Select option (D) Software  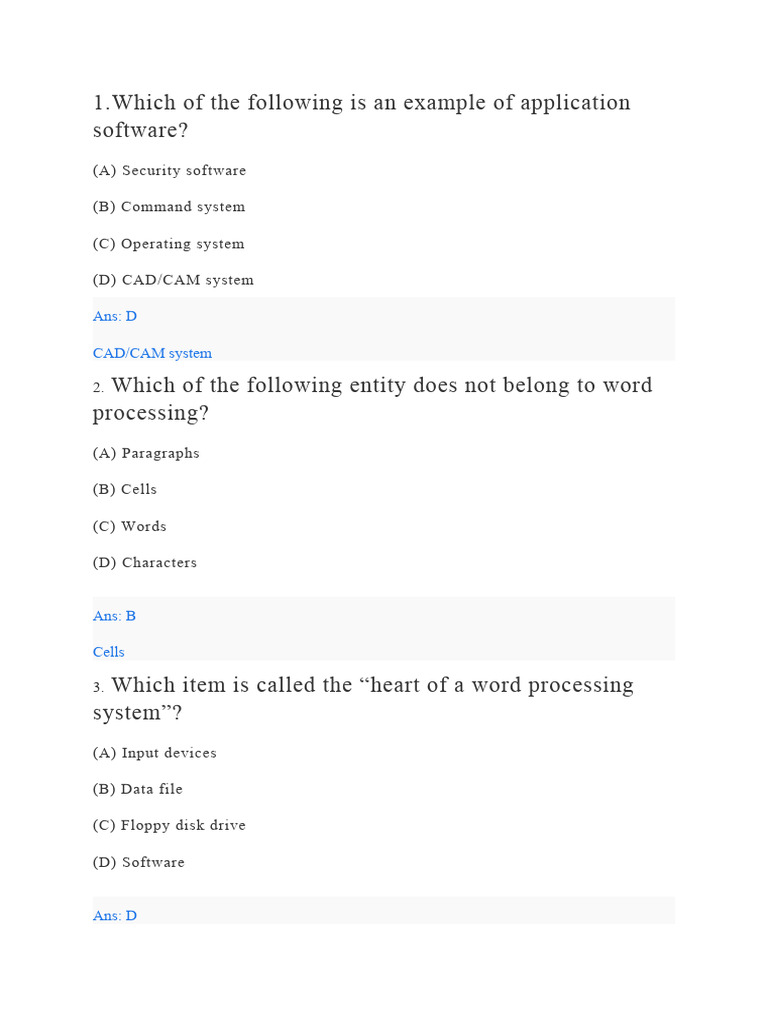point(139,862)
